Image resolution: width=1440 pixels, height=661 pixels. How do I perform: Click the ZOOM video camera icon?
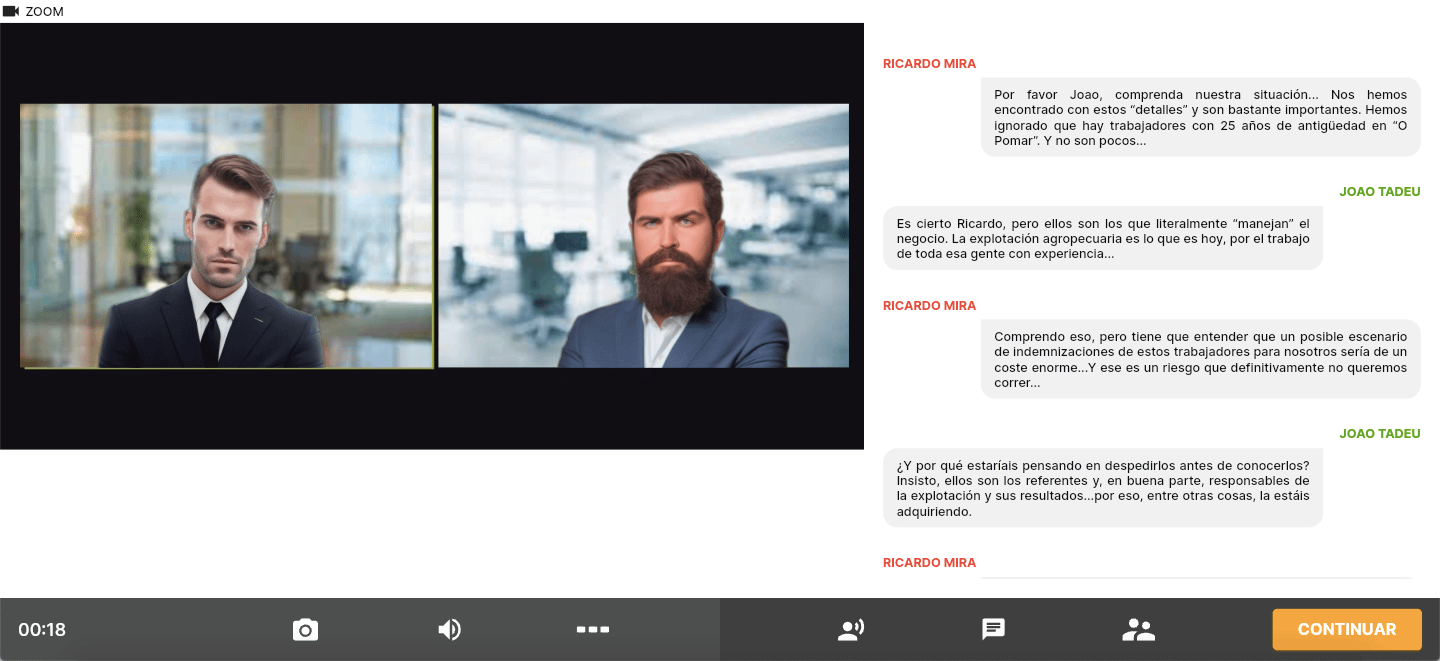11,11
